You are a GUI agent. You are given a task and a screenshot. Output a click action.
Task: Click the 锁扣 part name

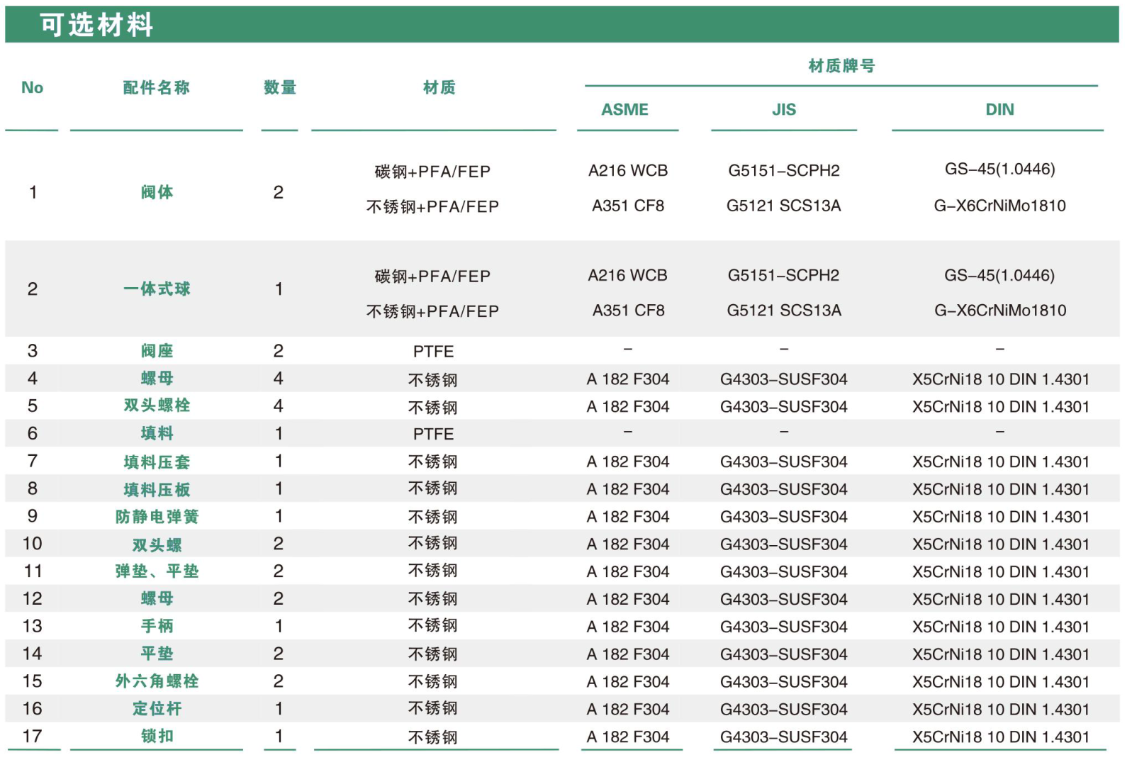pos(157,737)
